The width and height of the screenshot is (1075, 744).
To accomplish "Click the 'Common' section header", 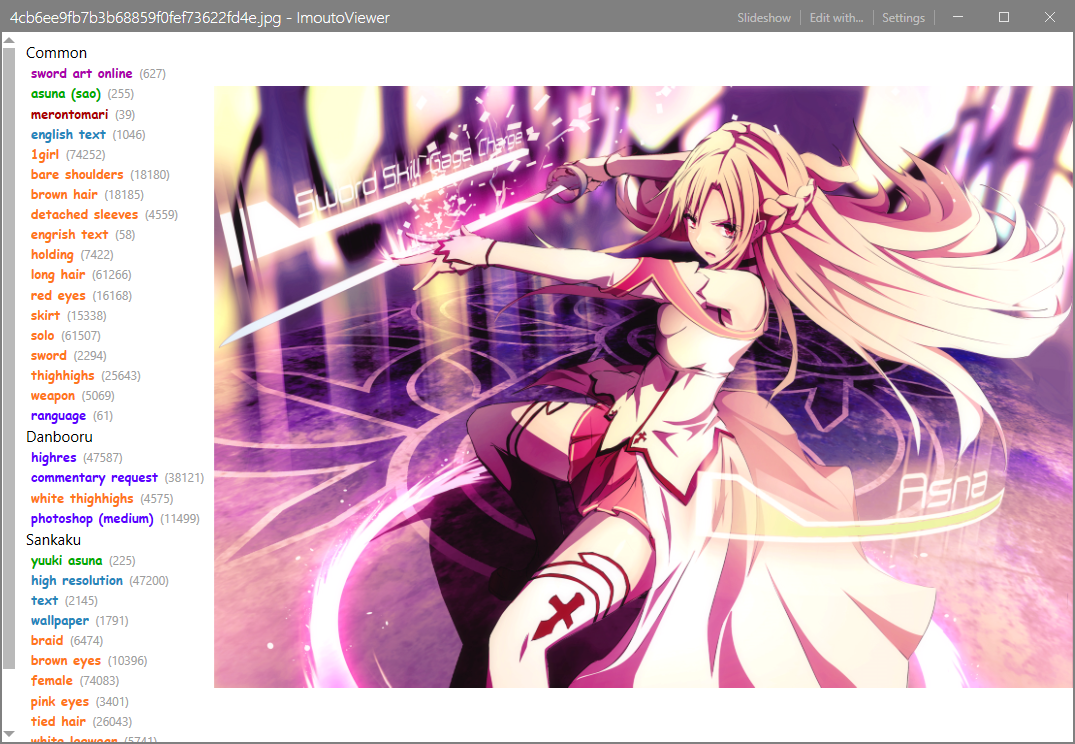I will [56, 53].
